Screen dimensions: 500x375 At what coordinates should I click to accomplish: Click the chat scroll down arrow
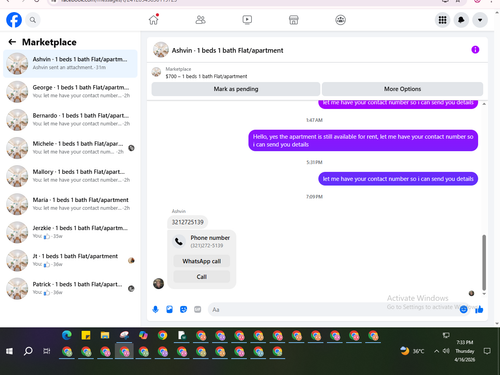(484, 294)
